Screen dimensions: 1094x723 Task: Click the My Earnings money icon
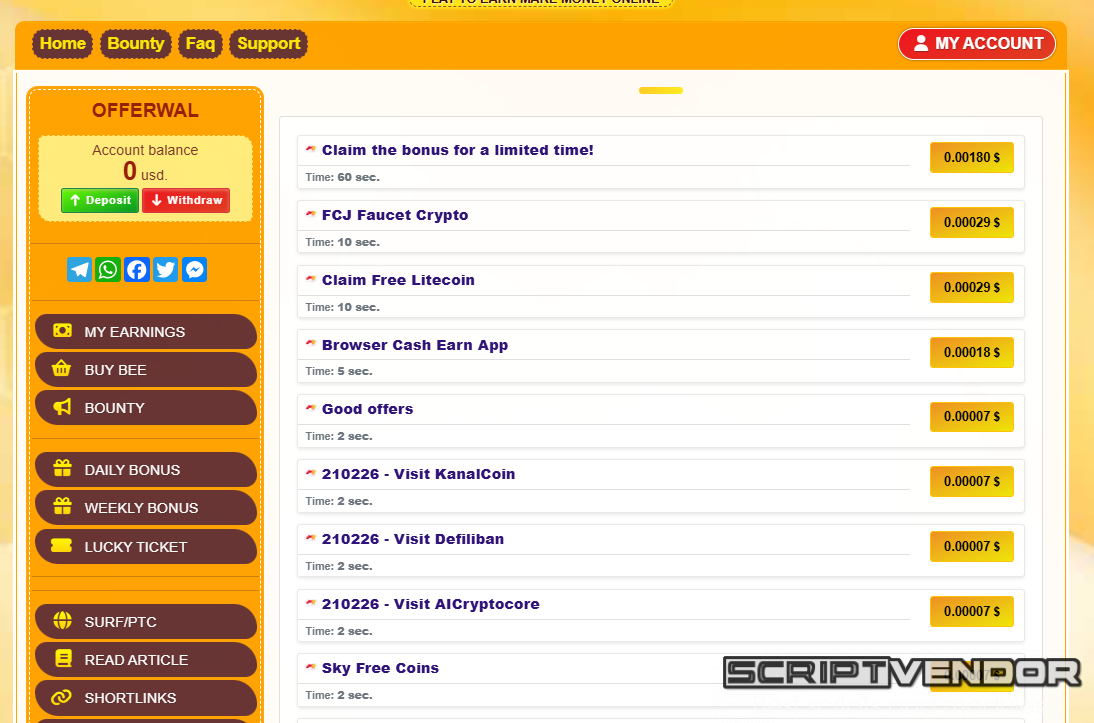[62, 331]
